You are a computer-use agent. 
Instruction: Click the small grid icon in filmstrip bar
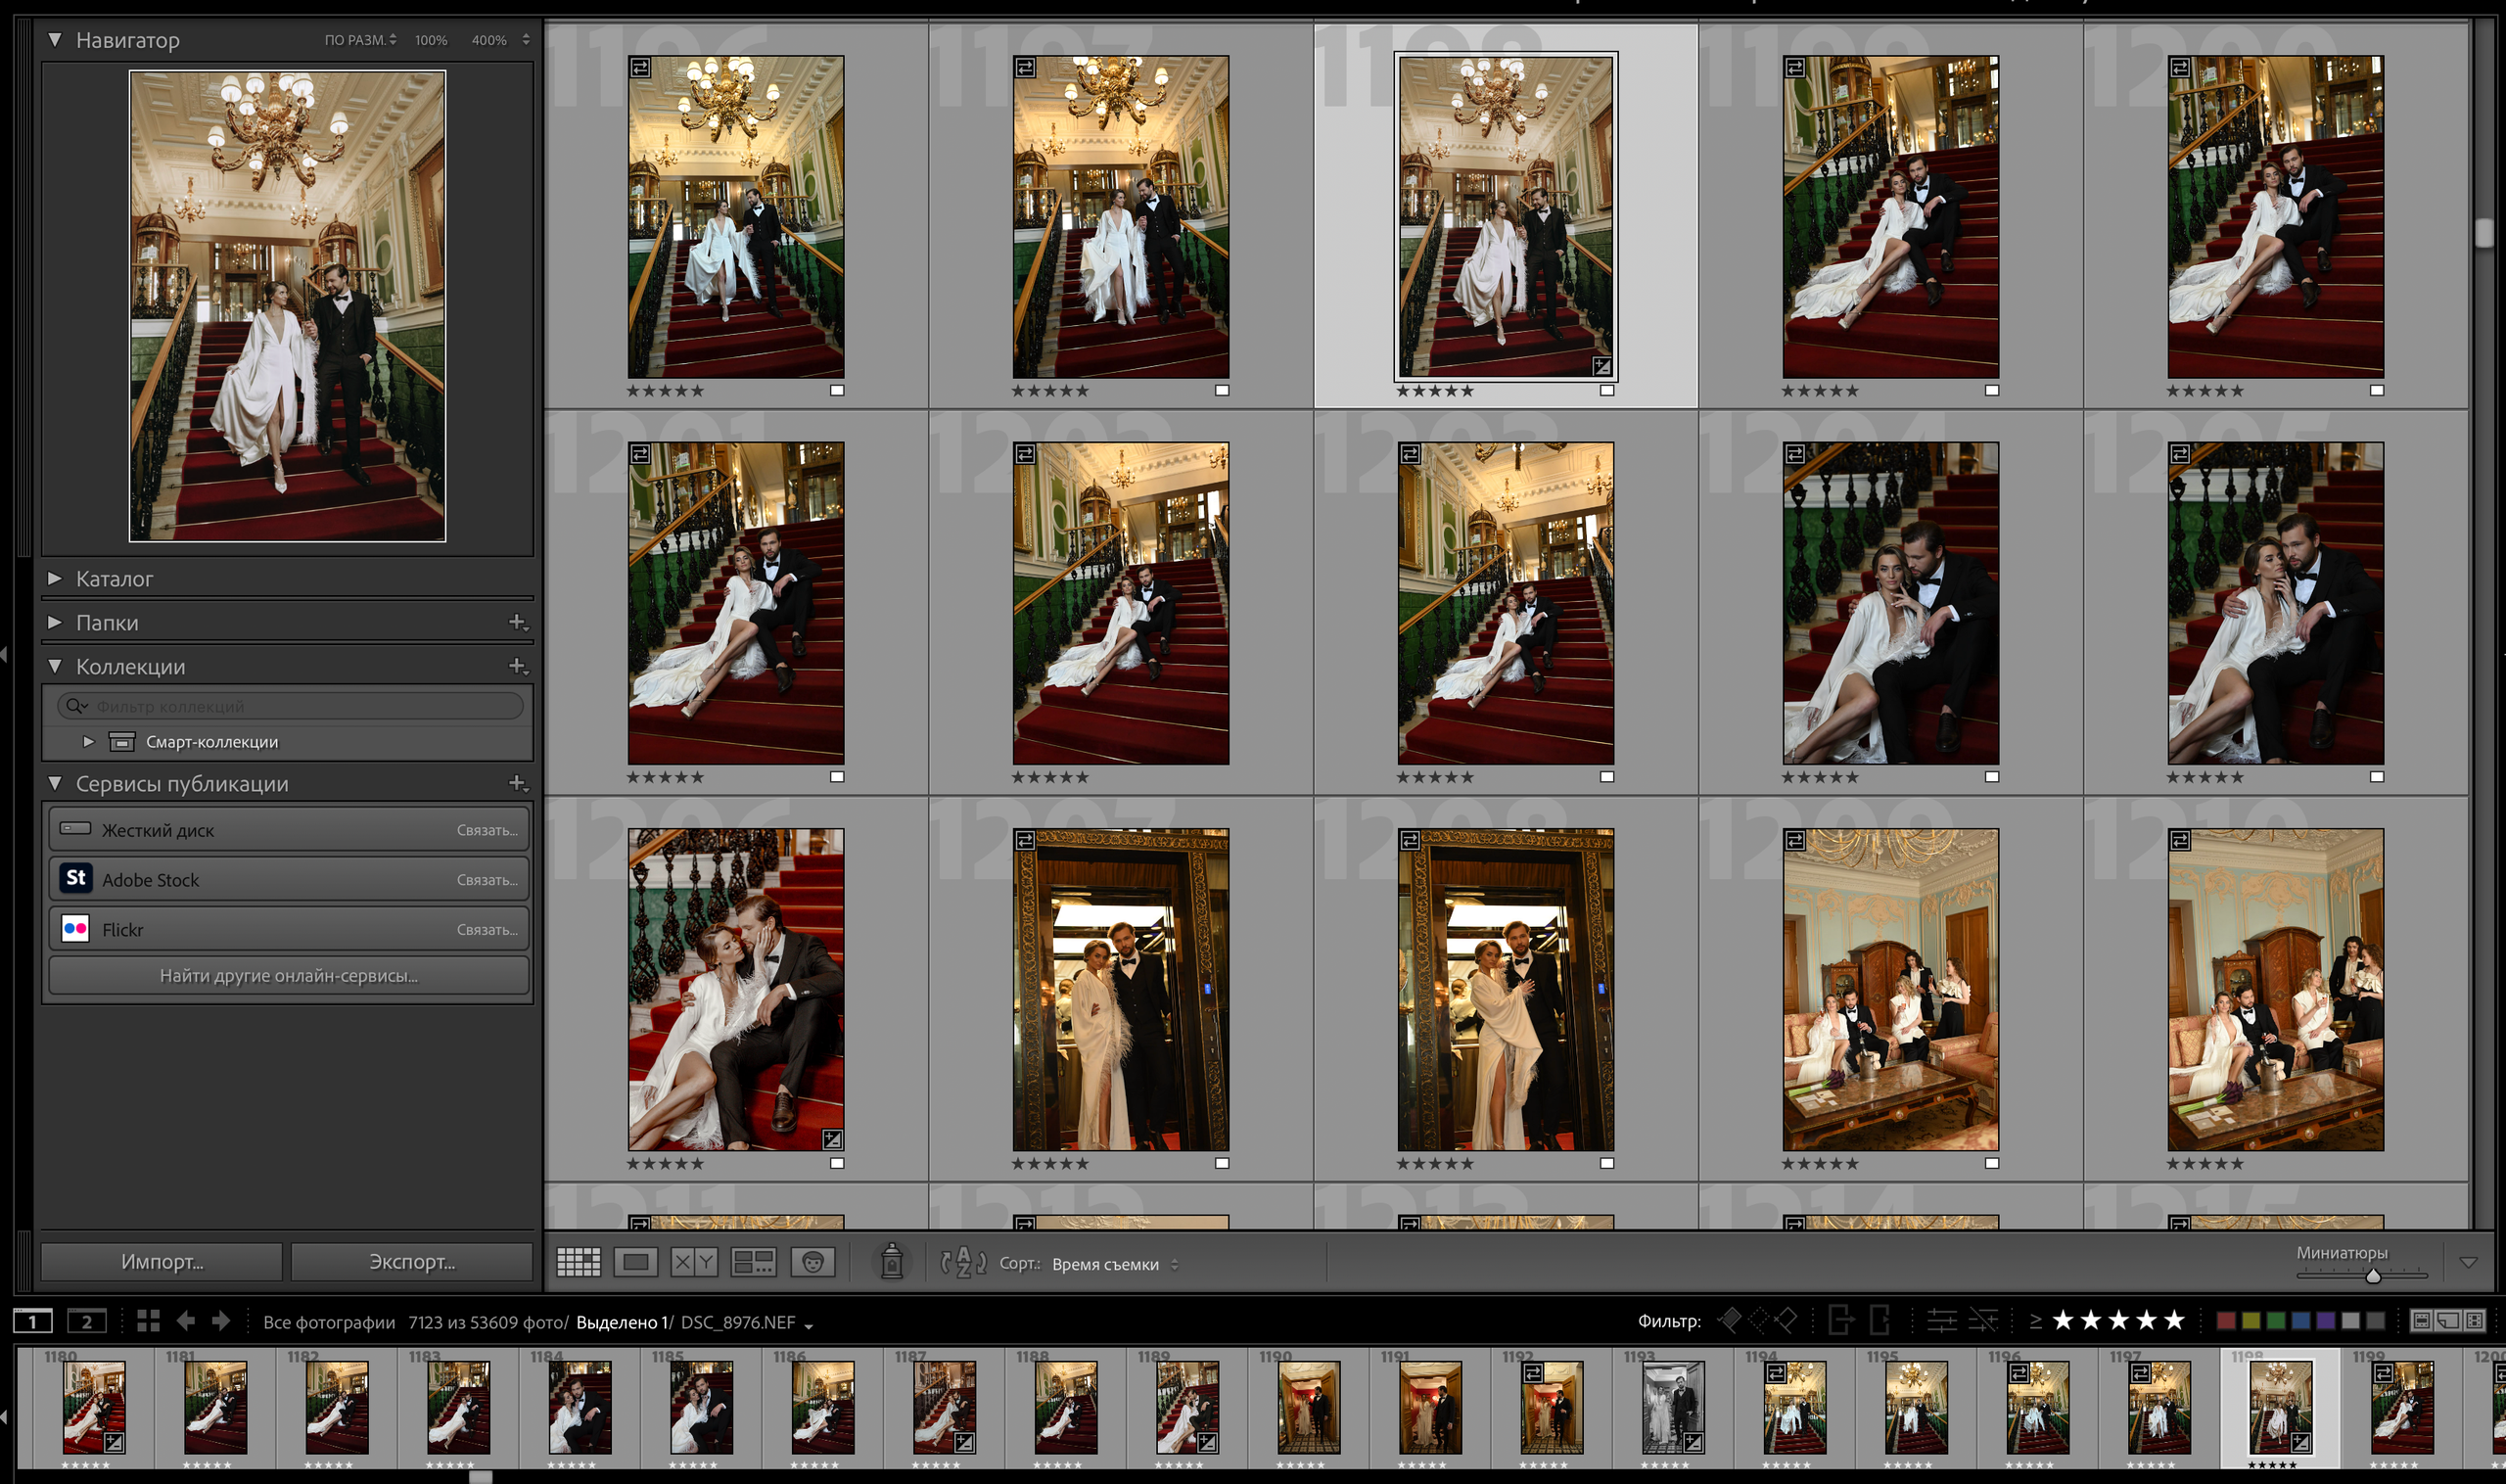tap(148, 1321)
